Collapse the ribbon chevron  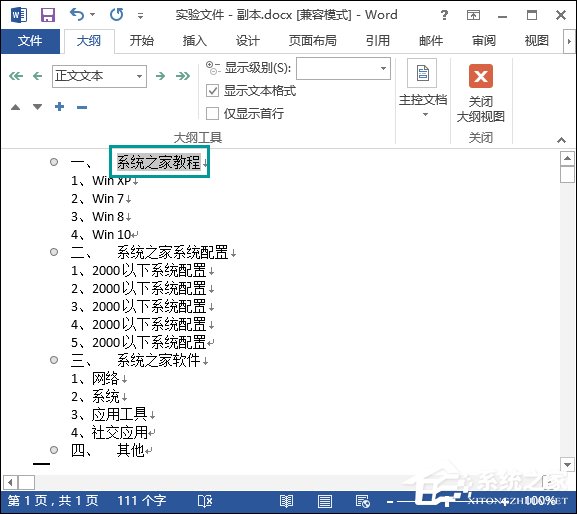(x=561, y=140)
